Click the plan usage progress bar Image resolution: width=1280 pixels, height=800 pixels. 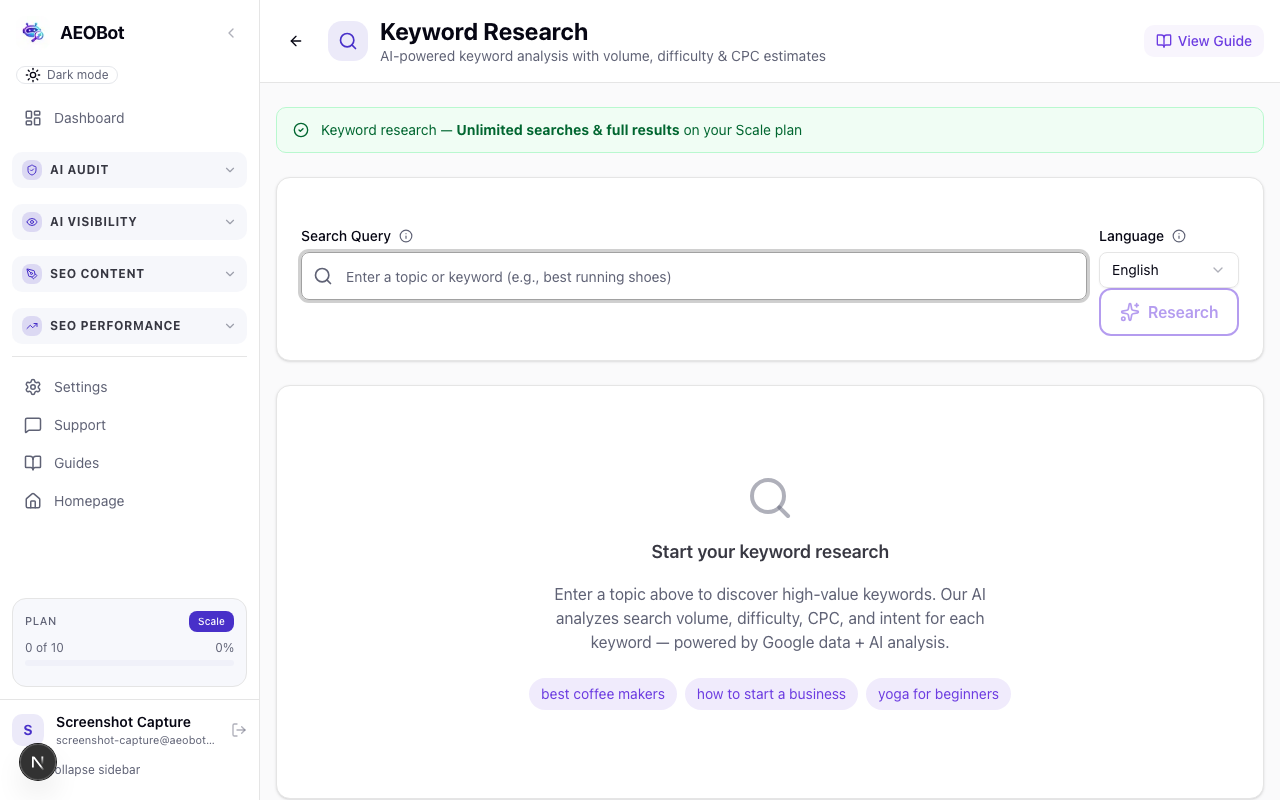[x=129, y=662]
